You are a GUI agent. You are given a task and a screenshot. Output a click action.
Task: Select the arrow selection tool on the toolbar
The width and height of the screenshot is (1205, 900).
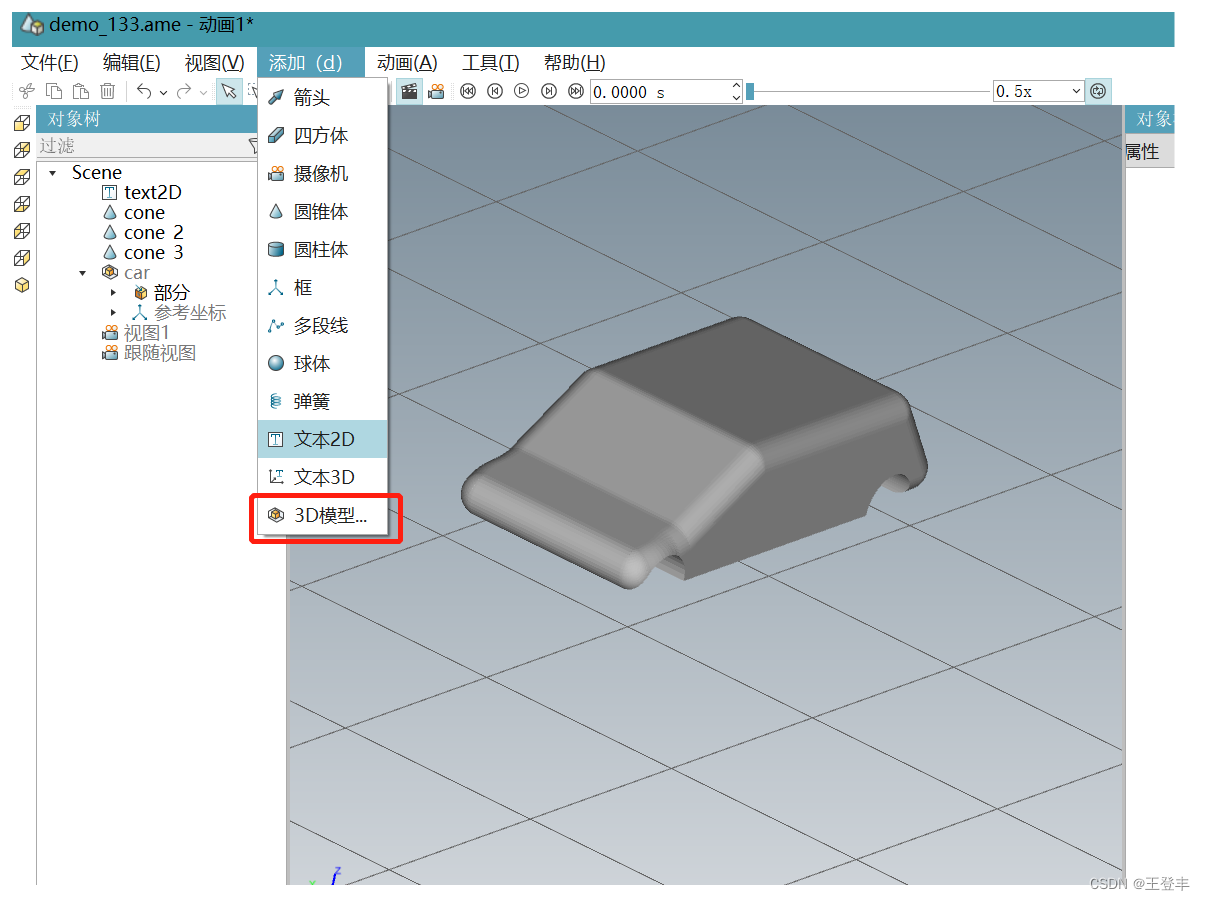[x=227, y=91]
